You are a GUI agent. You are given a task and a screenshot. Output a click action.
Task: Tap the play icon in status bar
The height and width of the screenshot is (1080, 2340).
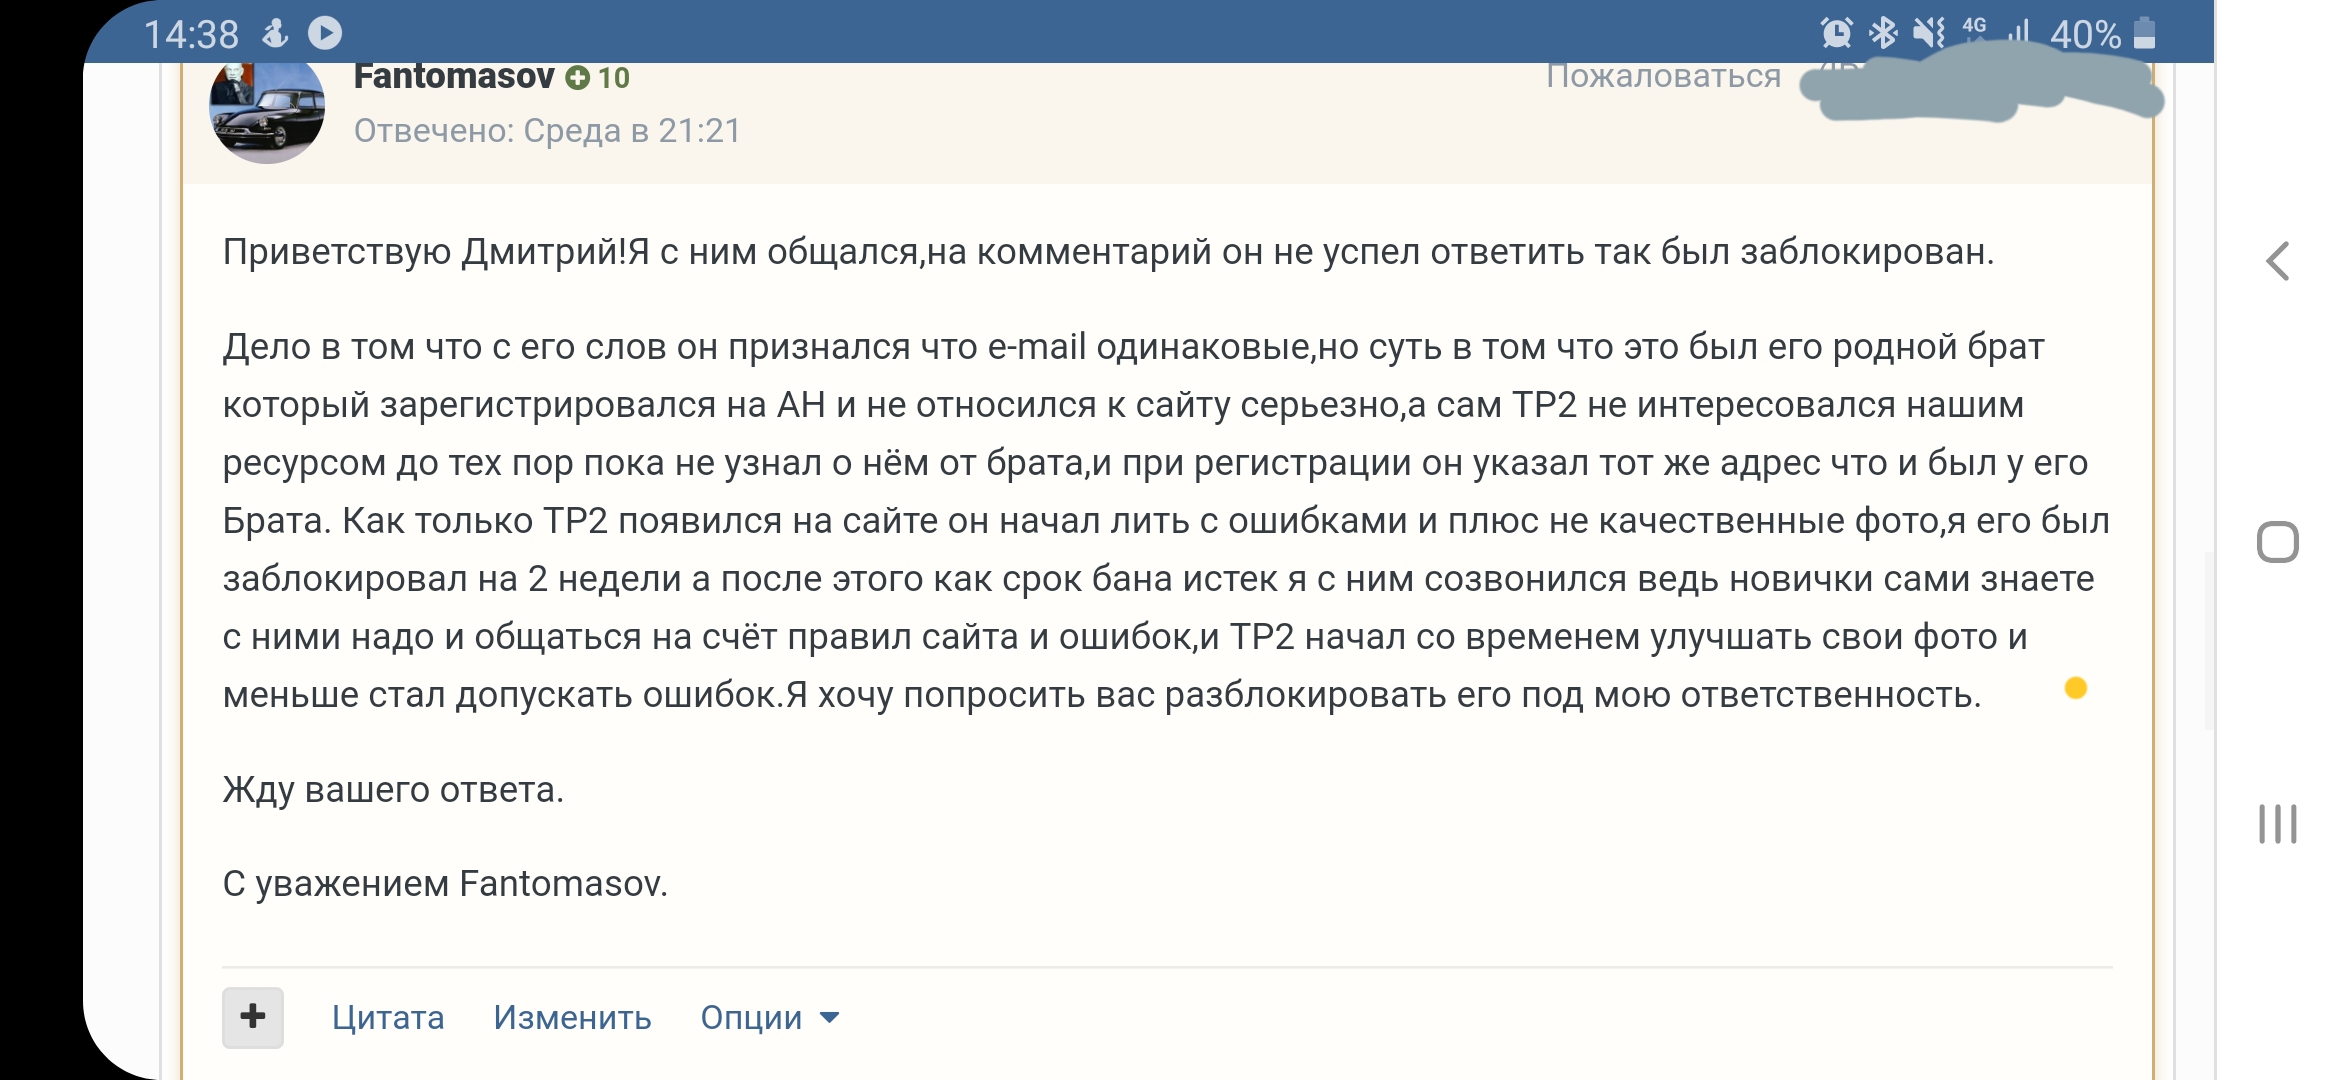[x=325, y=33]
